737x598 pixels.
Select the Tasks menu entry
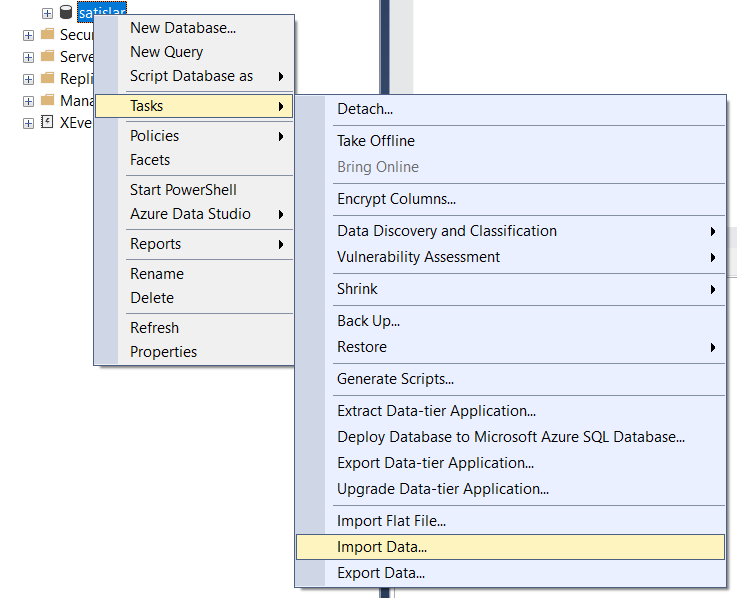pos(194,106)
